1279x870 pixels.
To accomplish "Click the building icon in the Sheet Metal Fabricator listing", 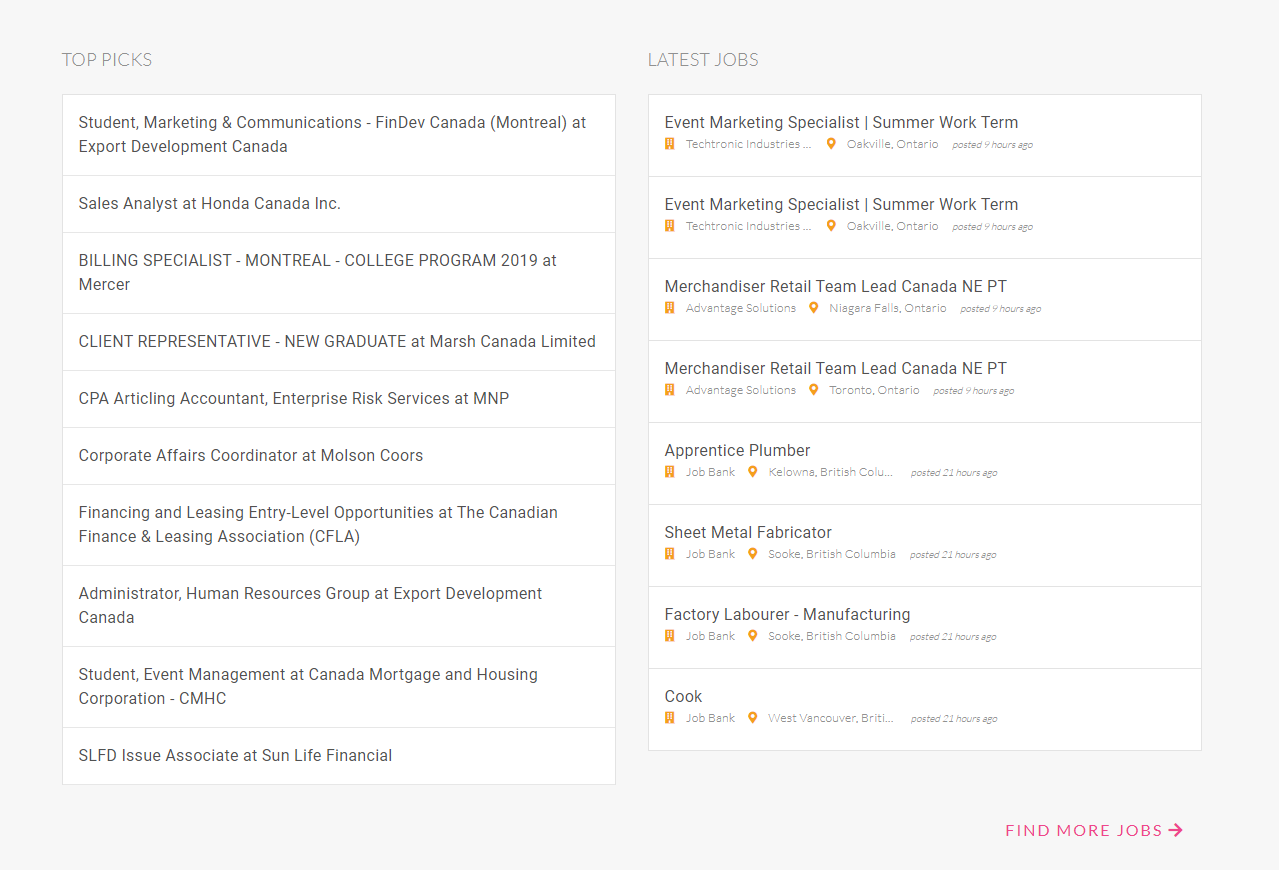I will (x=670, y=554).
